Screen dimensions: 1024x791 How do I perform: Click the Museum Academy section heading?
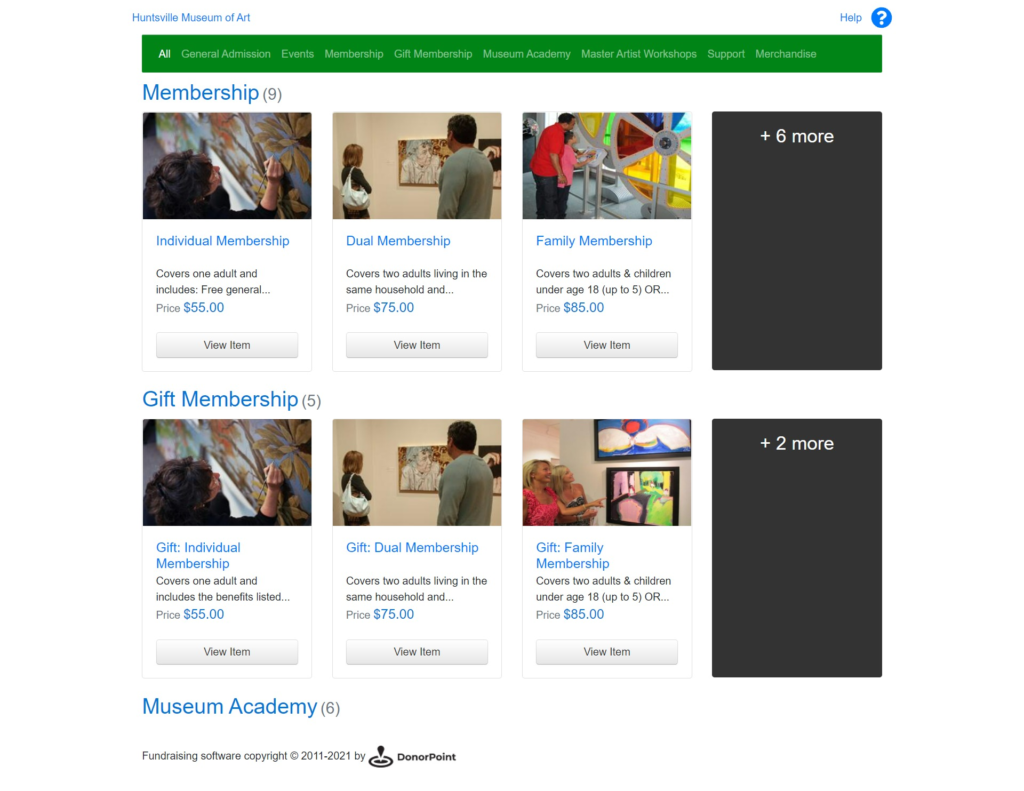[230, 706]
